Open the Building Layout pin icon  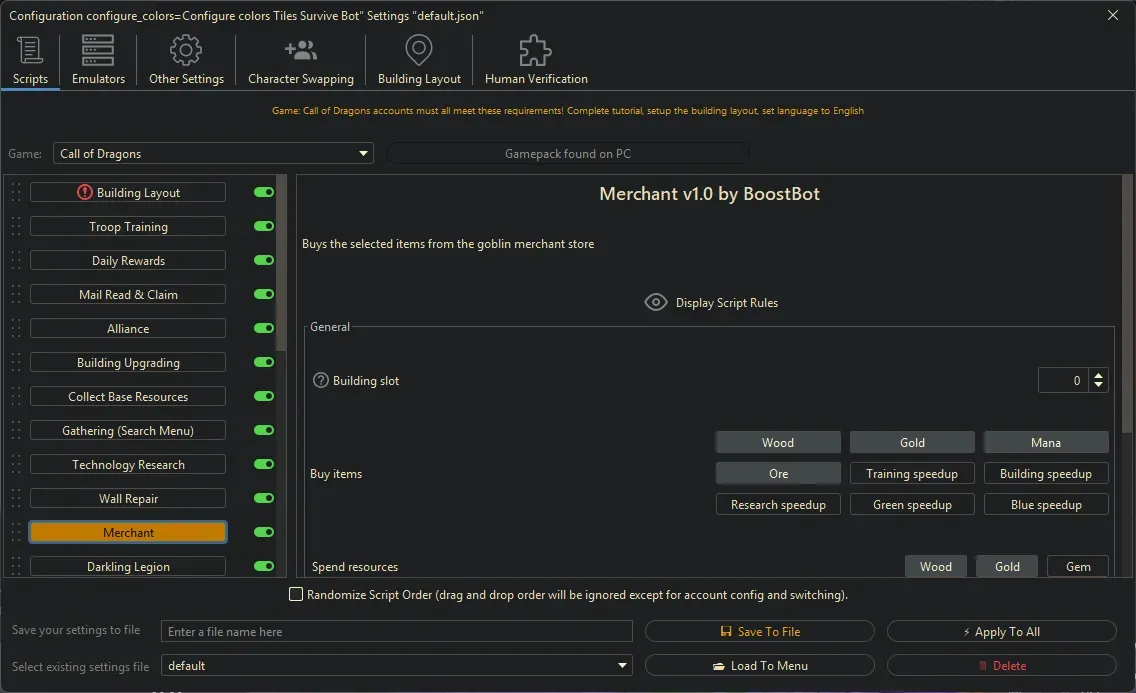click(x=418, y=49)
